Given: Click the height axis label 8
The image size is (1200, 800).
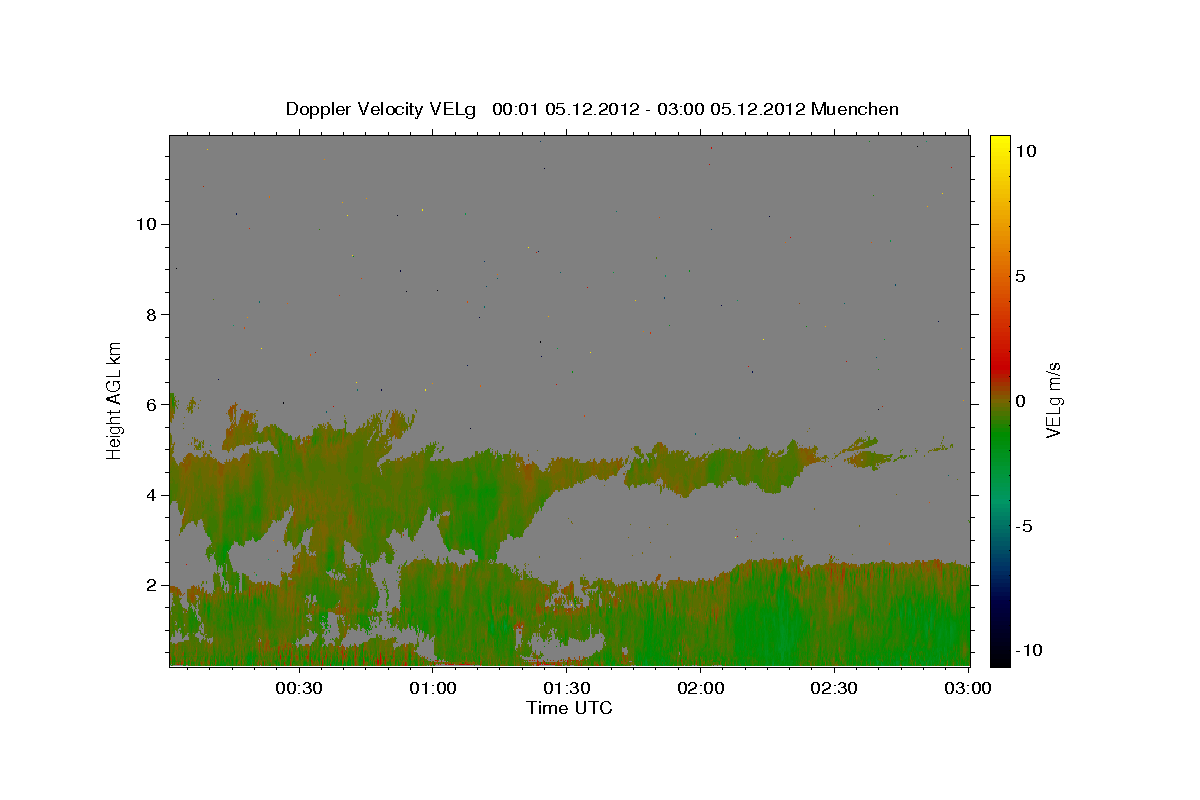Looking at the screenshot, I should 150,314.
